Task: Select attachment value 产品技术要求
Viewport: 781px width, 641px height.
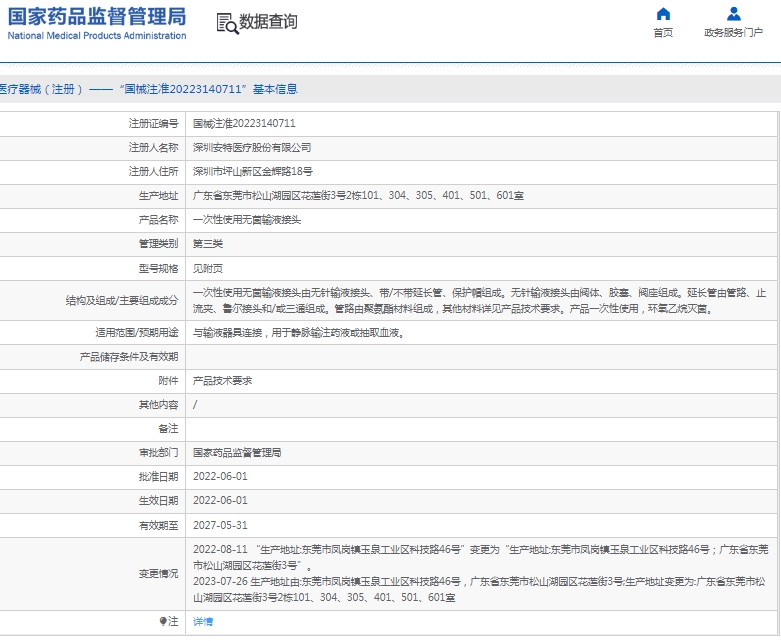Action: [x=222, y=381]
